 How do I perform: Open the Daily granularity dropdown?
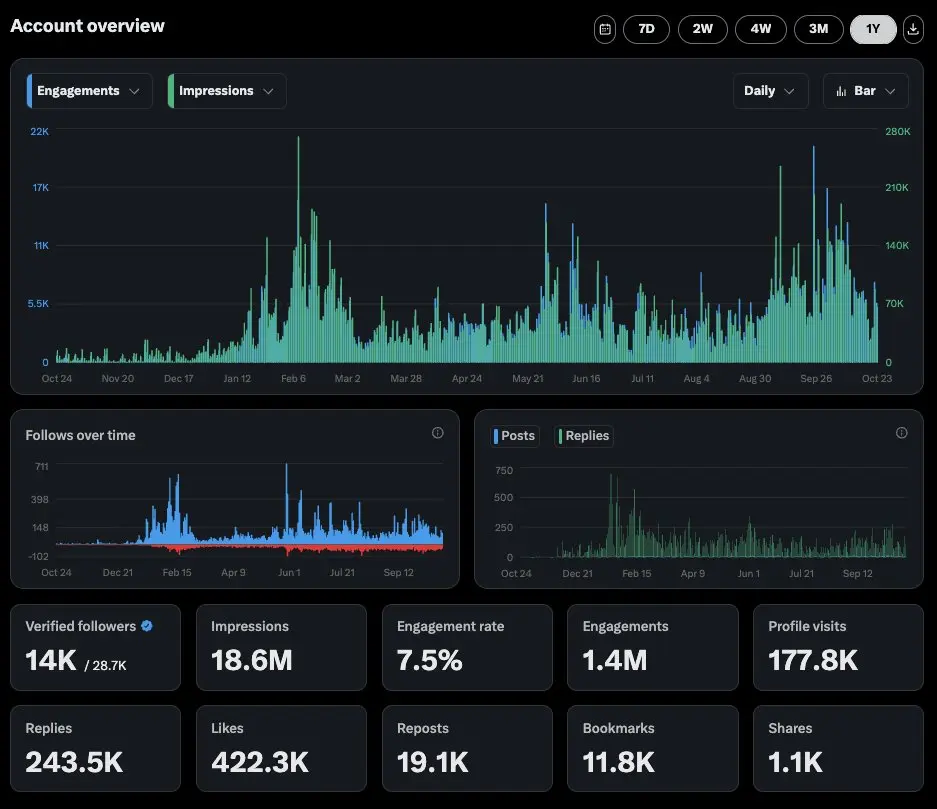770,91
